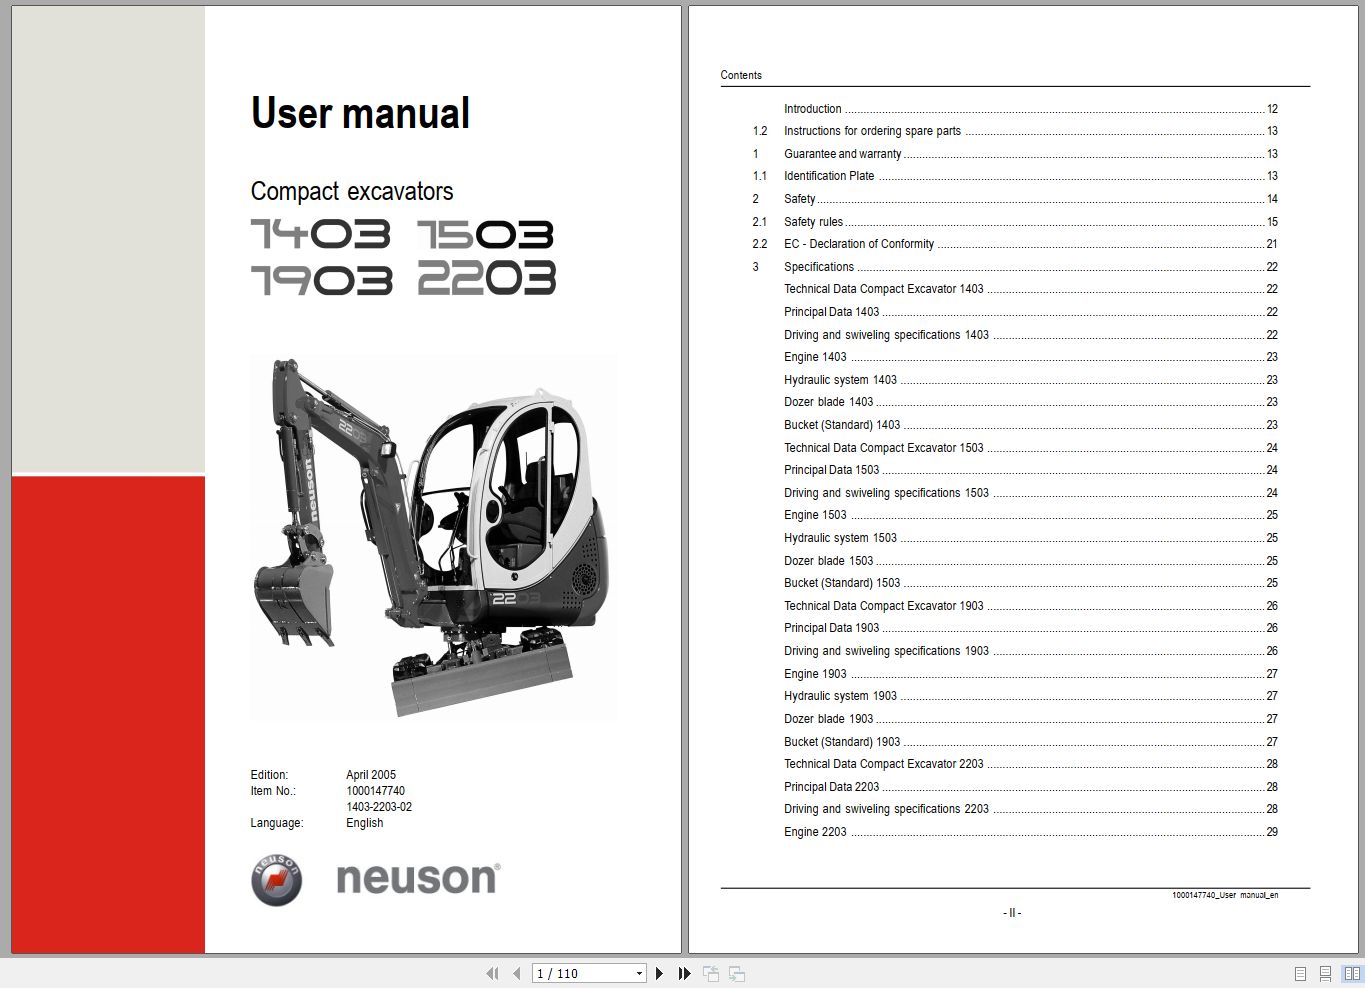1365x988 pixels.
Task: Click the next view icon
Action: pos(737,973)
